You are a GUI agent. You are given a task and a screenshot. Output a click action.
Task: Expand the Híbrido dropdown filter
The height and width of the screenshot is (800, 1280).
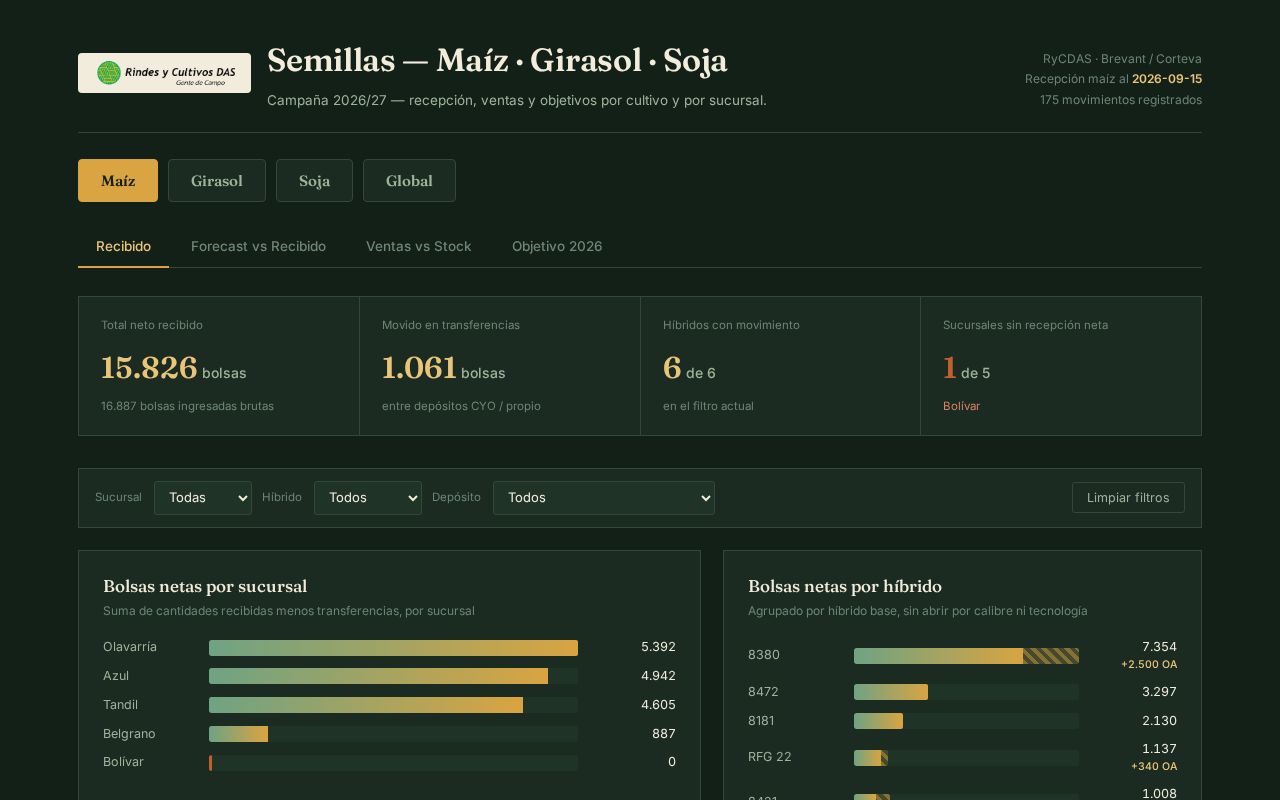368,498
